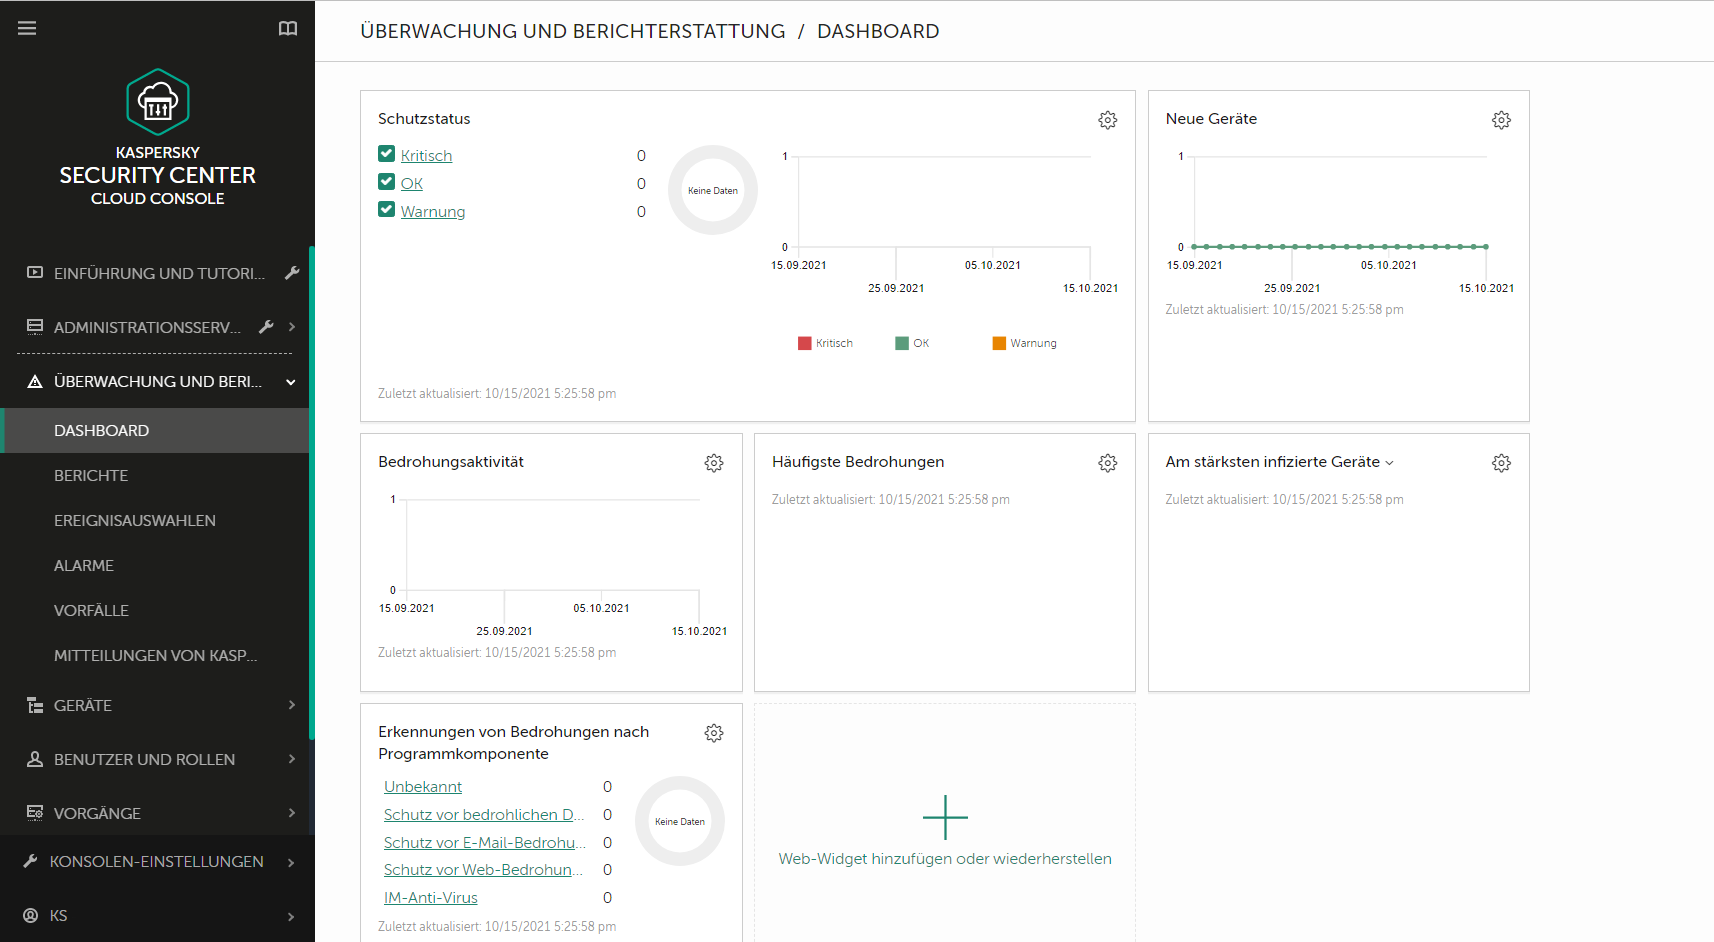Screen dimensions: 1714x942
Task: Open the documentation book icon
Action: pos(288,28)
